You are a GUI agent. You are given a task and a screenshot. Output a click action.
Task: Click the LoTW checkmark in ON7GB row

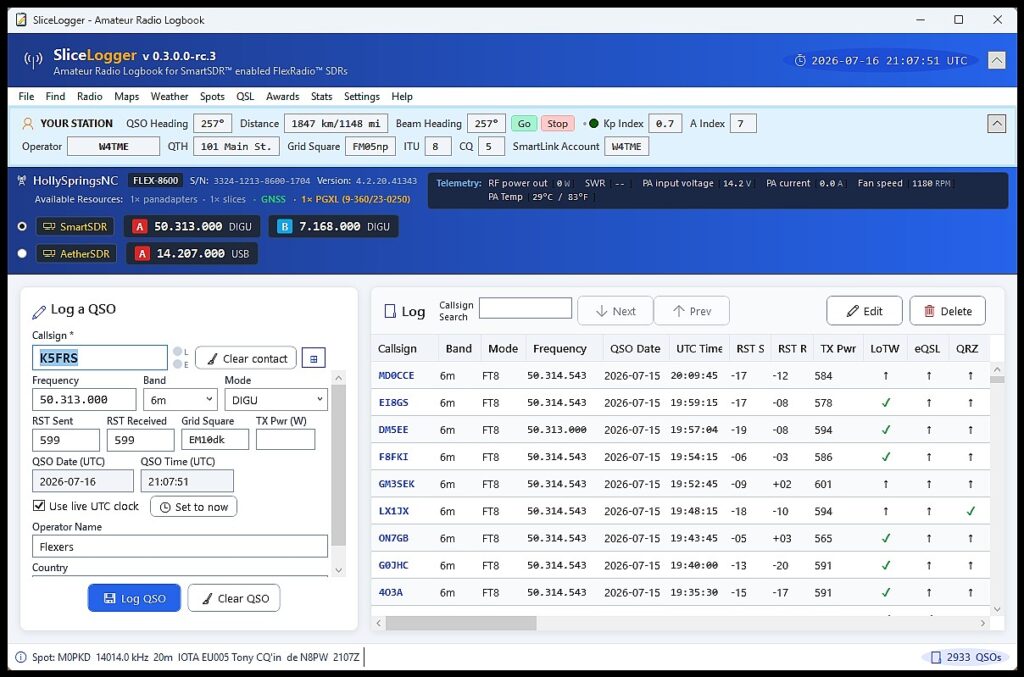886,539
